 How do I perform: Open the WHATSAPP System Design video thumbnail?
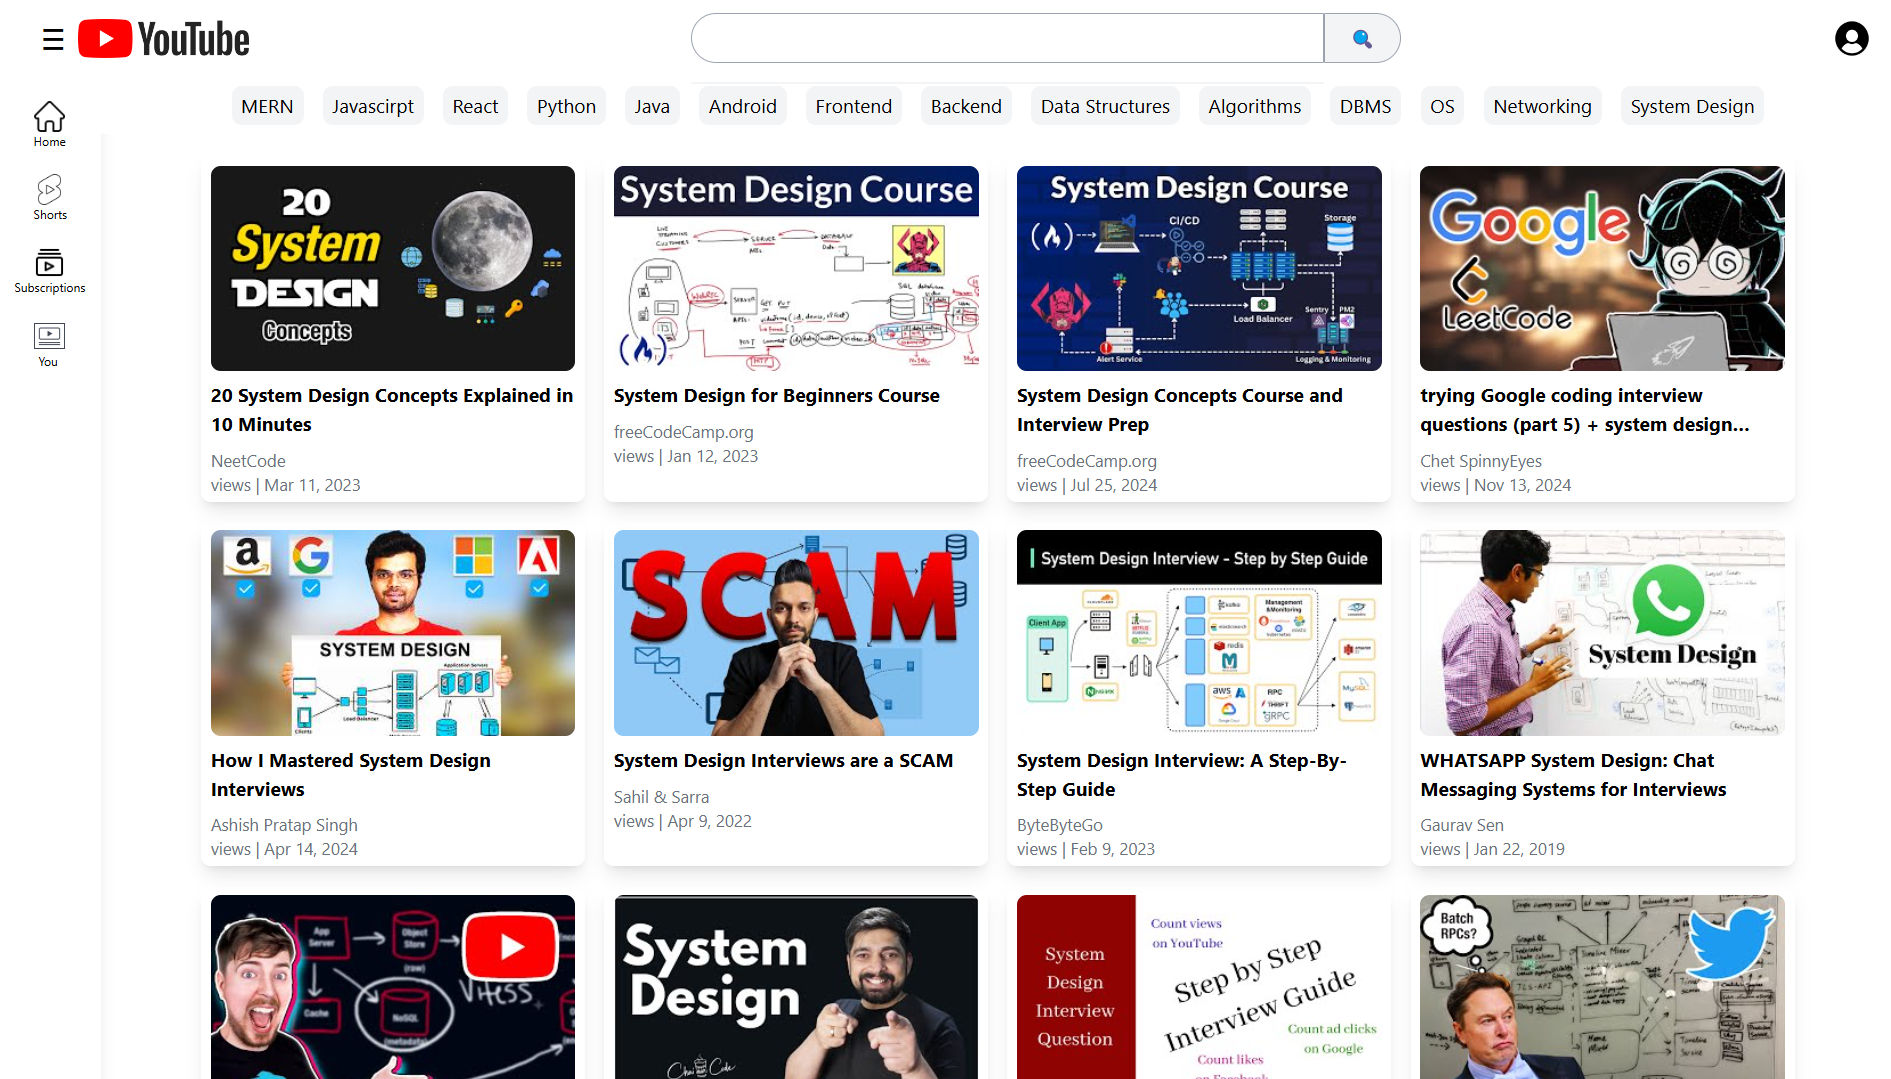(1601, 633)
